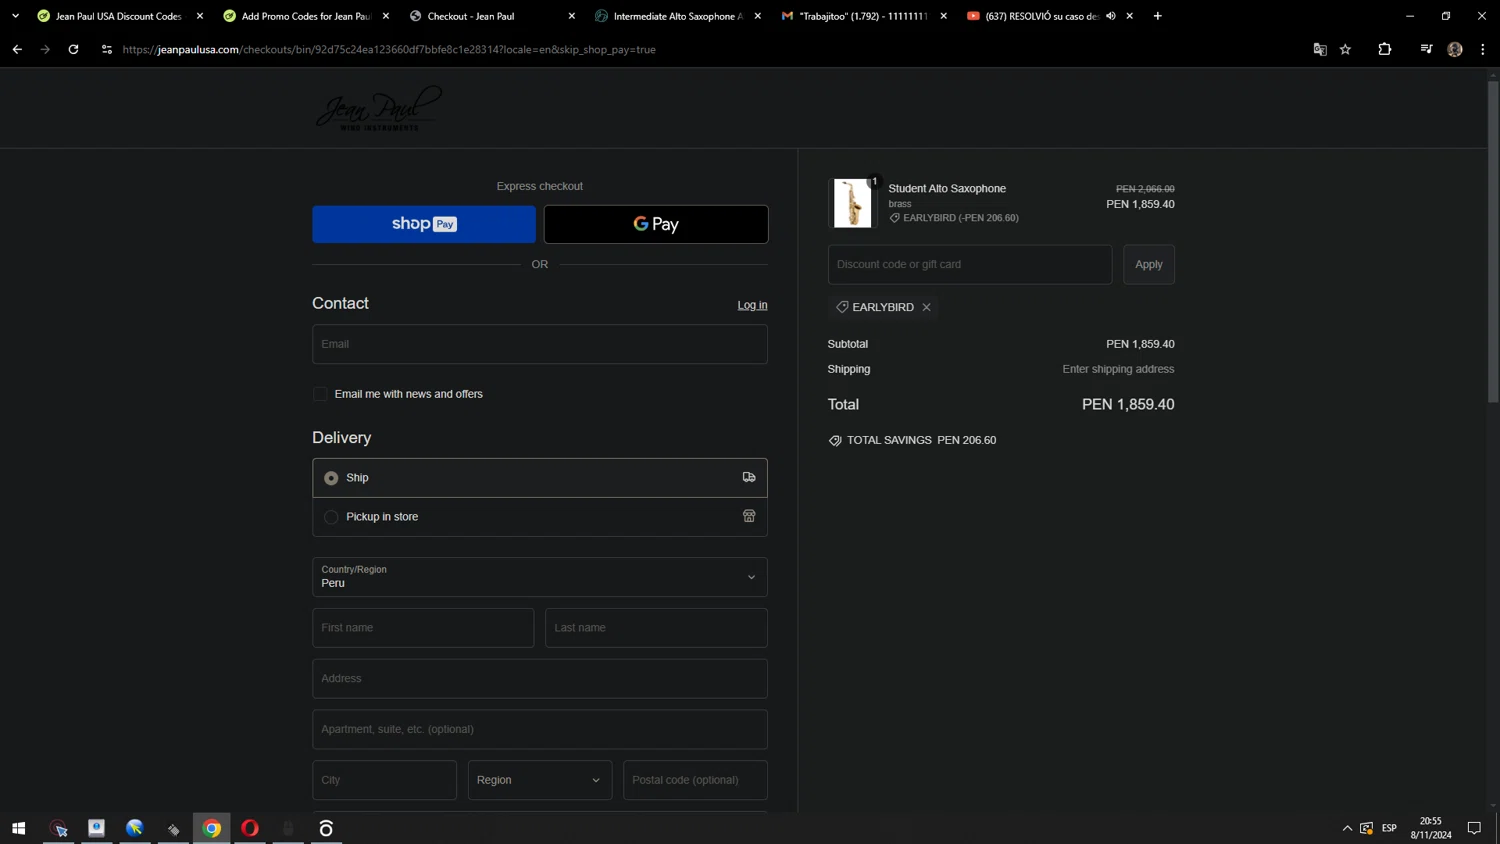Image resolution: width=1500 pixels, height=844 pixels.
Task: Click the Total PEN 1,859.40 amount
Action: click(x=1128, y=404)
